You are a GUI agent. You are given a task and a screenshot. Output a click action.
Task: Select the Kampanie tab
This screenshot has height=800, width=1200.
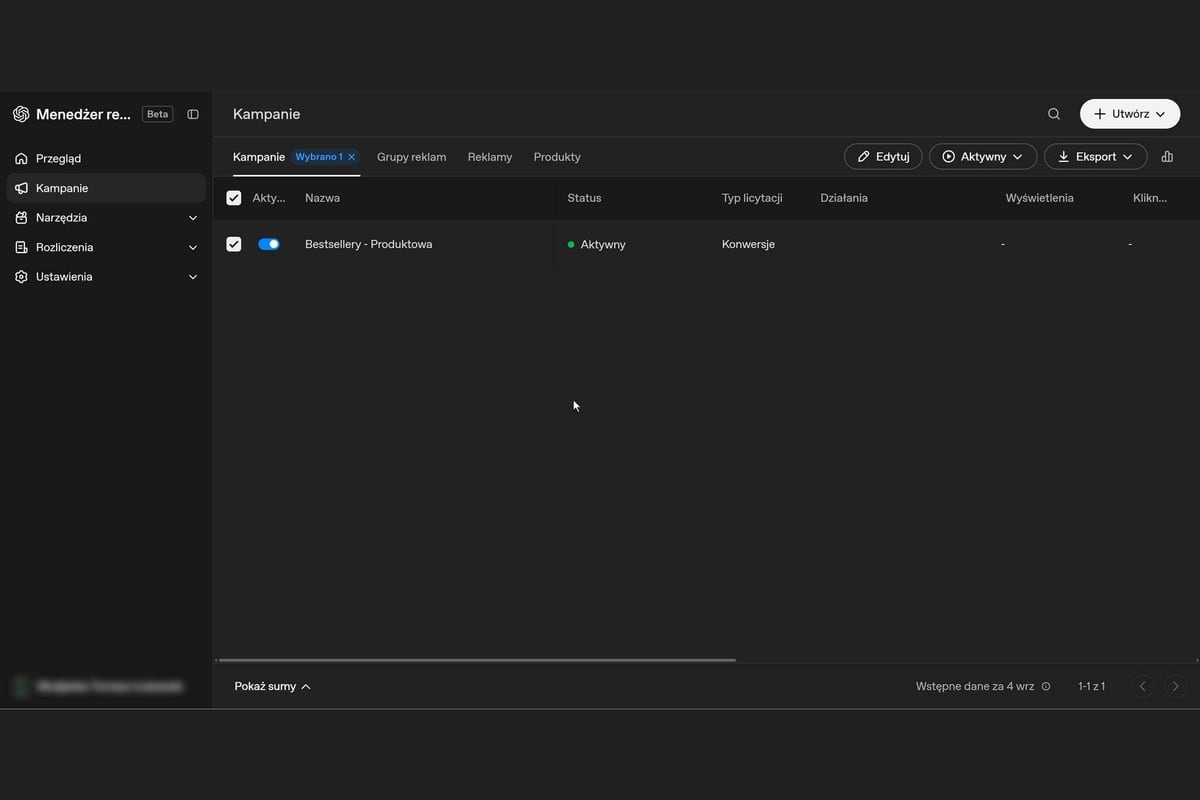[259, 157]
